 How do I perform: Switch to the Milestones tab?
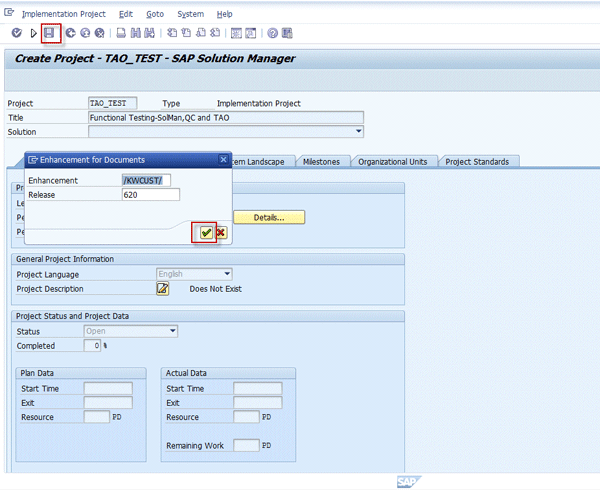(x=321, y=162)
